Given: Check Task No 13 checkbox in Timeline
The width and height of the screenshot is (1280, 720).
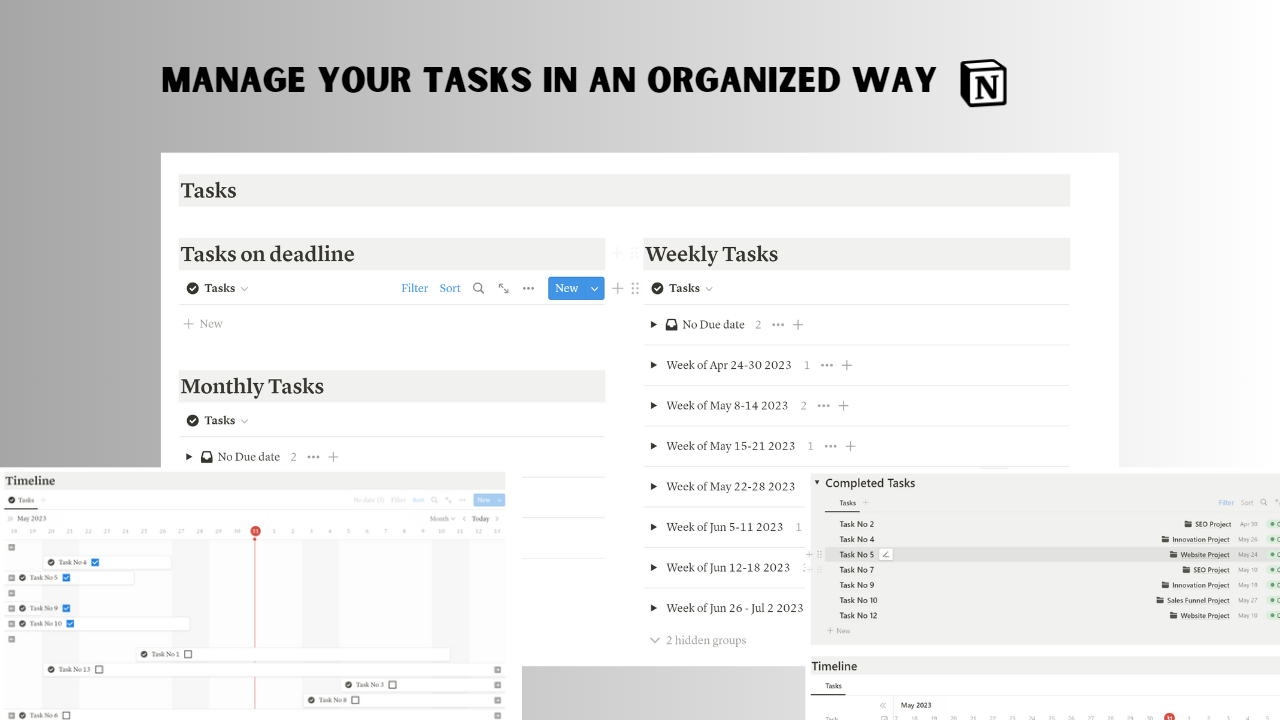Looking at the screenshot, I should coord(99,669).
